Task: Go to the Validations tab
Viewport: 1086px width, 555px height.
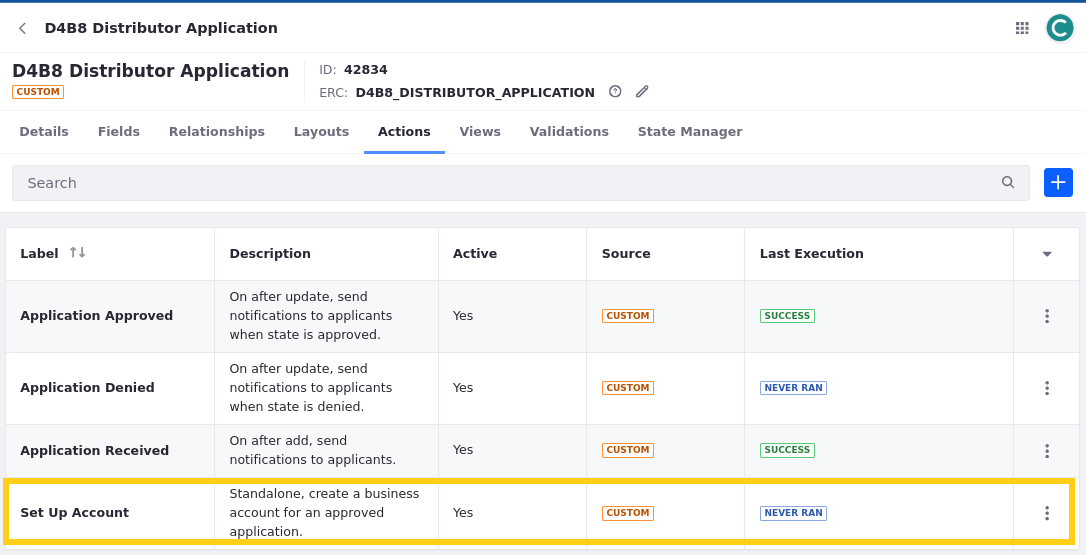Action: (569, 132)
